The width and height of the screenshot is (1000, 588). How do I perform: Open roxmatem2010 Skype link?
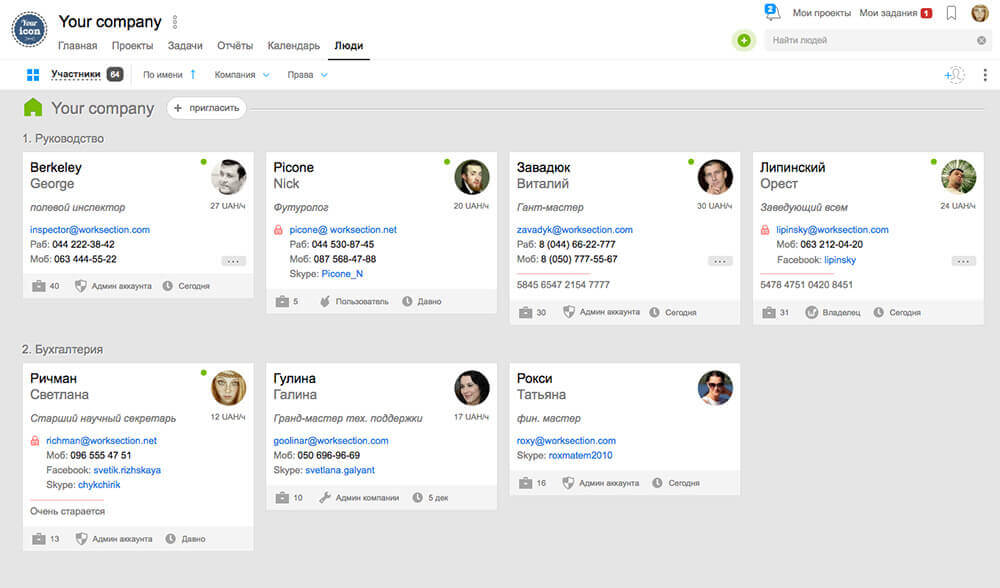point(580,455)
